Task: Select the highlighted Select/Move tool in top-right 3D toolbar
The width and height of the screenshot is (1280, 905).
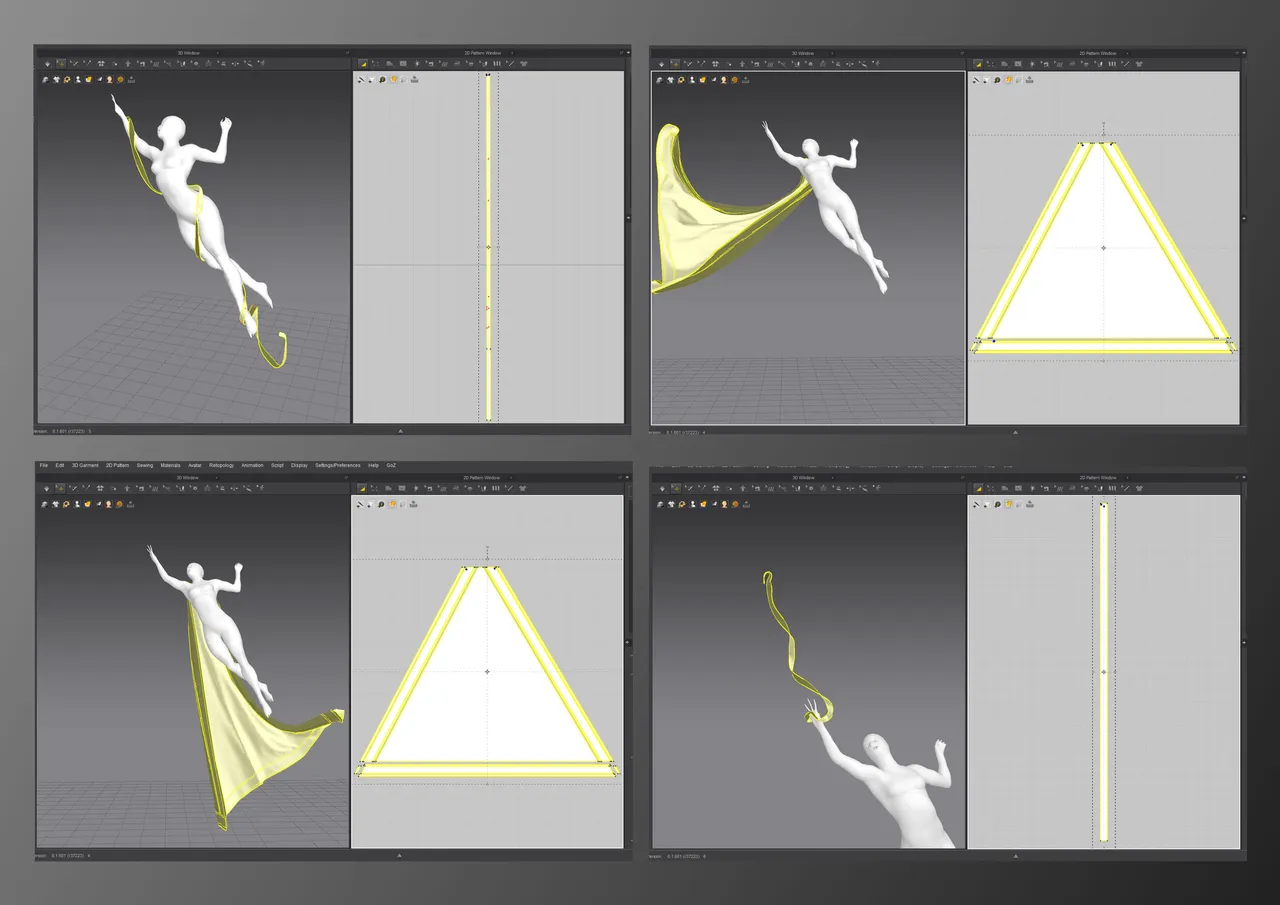Action: (x=675, y=63)
